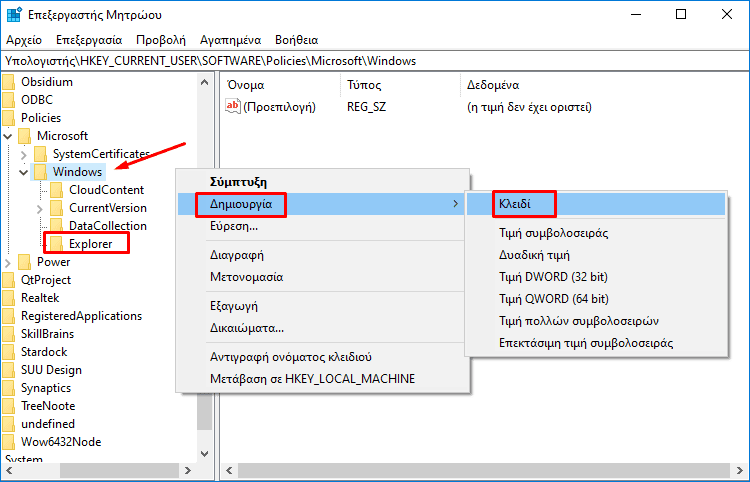Choose Μετάβαση σε HKEY_LOCAL_MACHINE

tap(323, 379)
